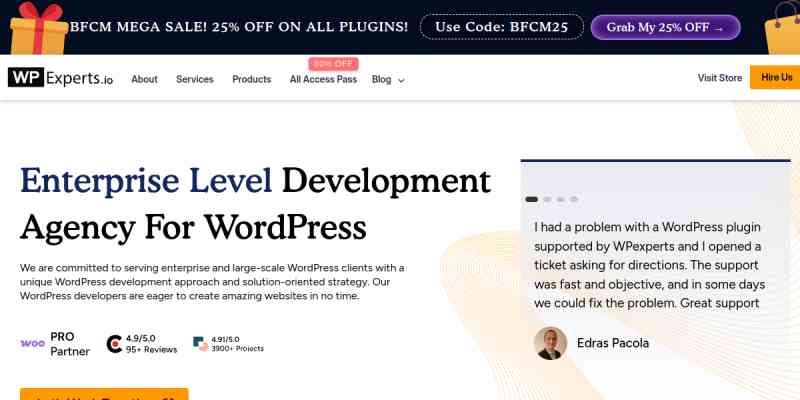
Task: Open the Products menu
Action: (x=251, y=79)
